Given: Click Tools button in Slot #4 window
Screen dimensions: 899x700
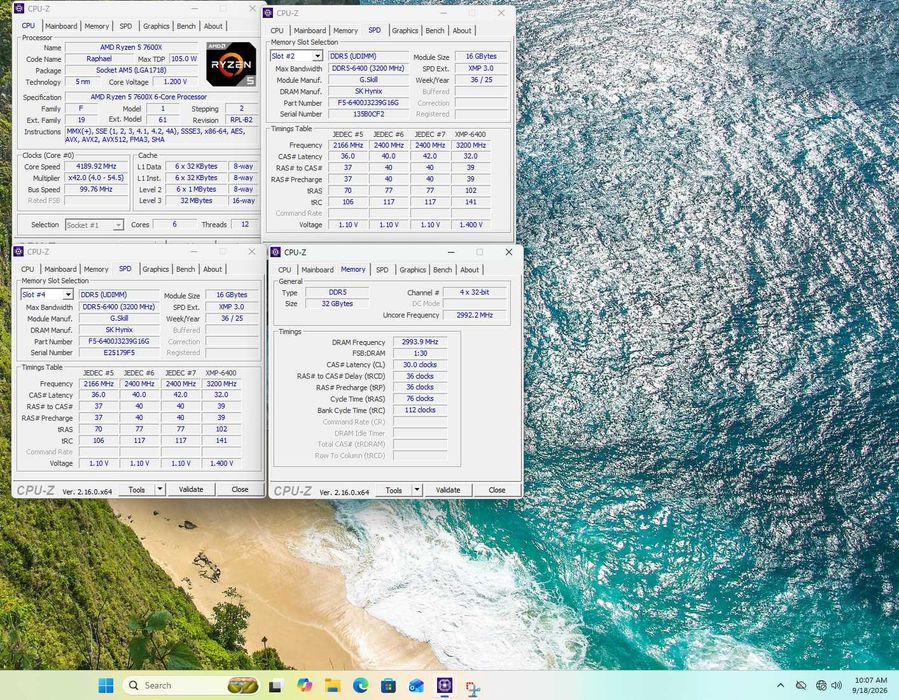Looking at the screenshot, I should (136, 489).
